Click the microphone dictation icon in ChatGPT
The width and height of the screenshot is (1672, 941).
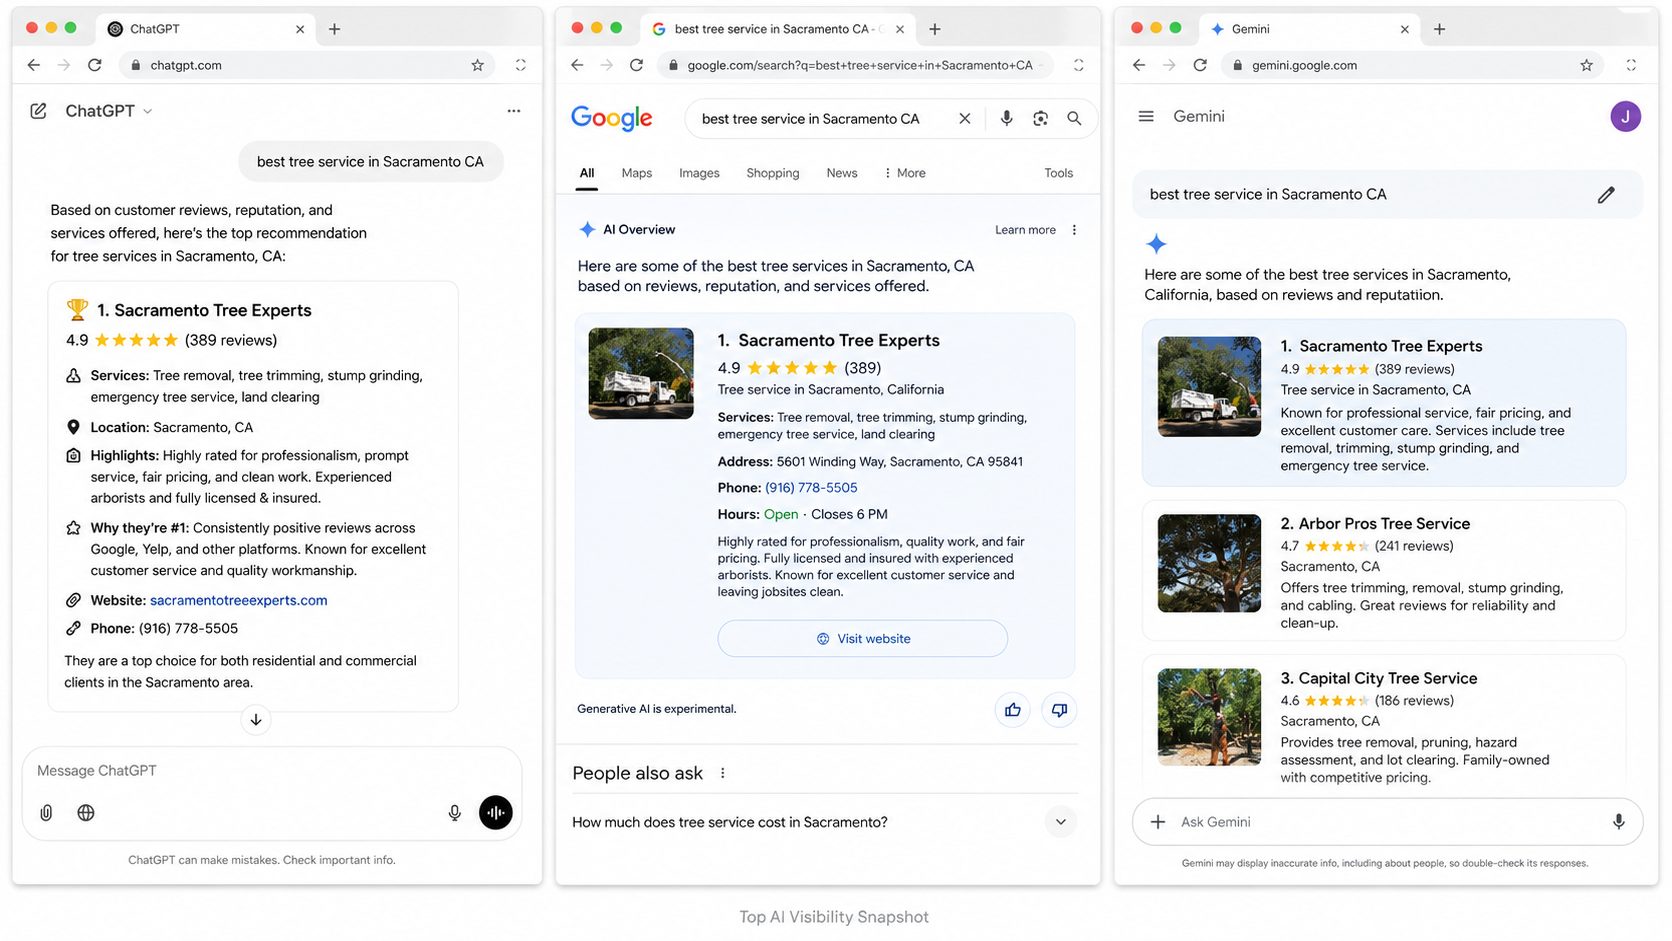point(455,813)
